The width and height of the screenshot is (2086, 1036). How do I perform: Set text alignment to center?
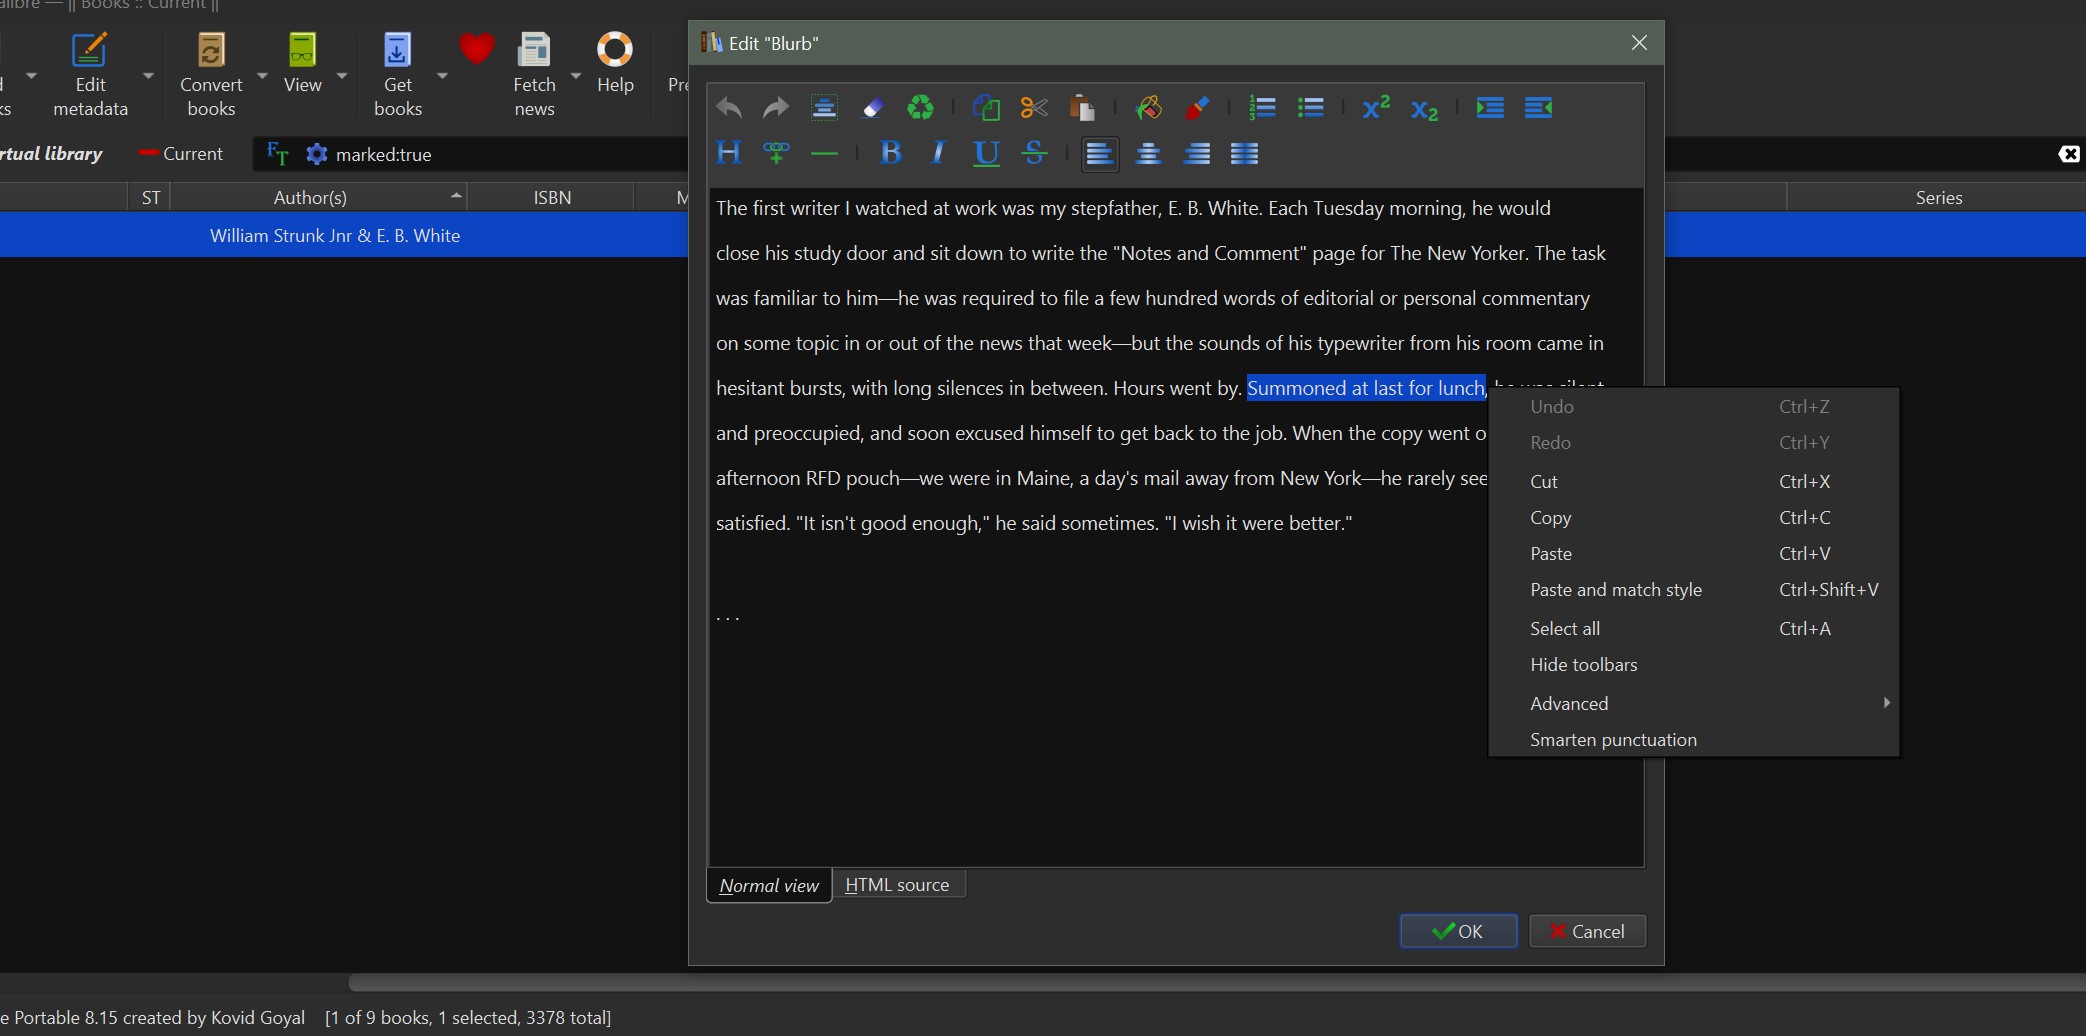pyautogui.click(x=1149, y=153)
